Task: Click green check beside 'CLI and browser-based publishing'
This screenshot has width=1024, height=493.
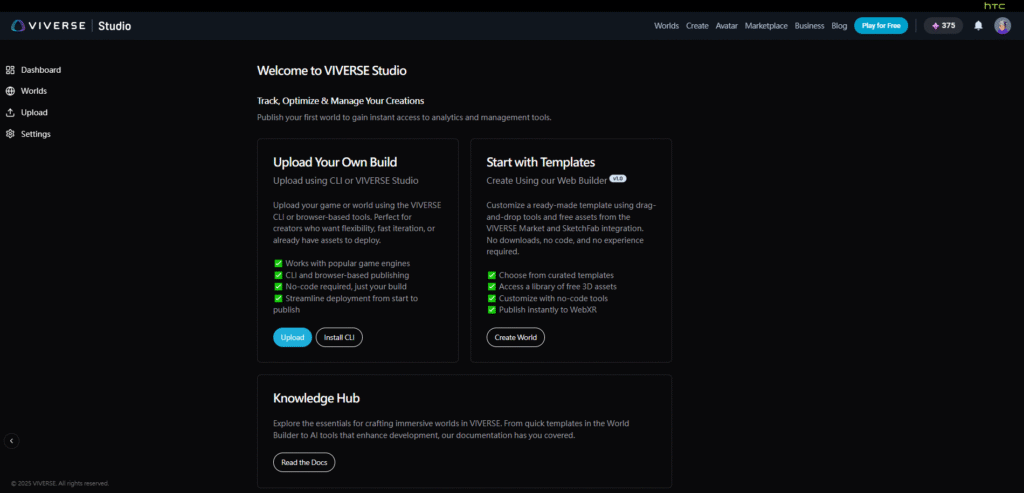Action: click(x=278, y=275)
